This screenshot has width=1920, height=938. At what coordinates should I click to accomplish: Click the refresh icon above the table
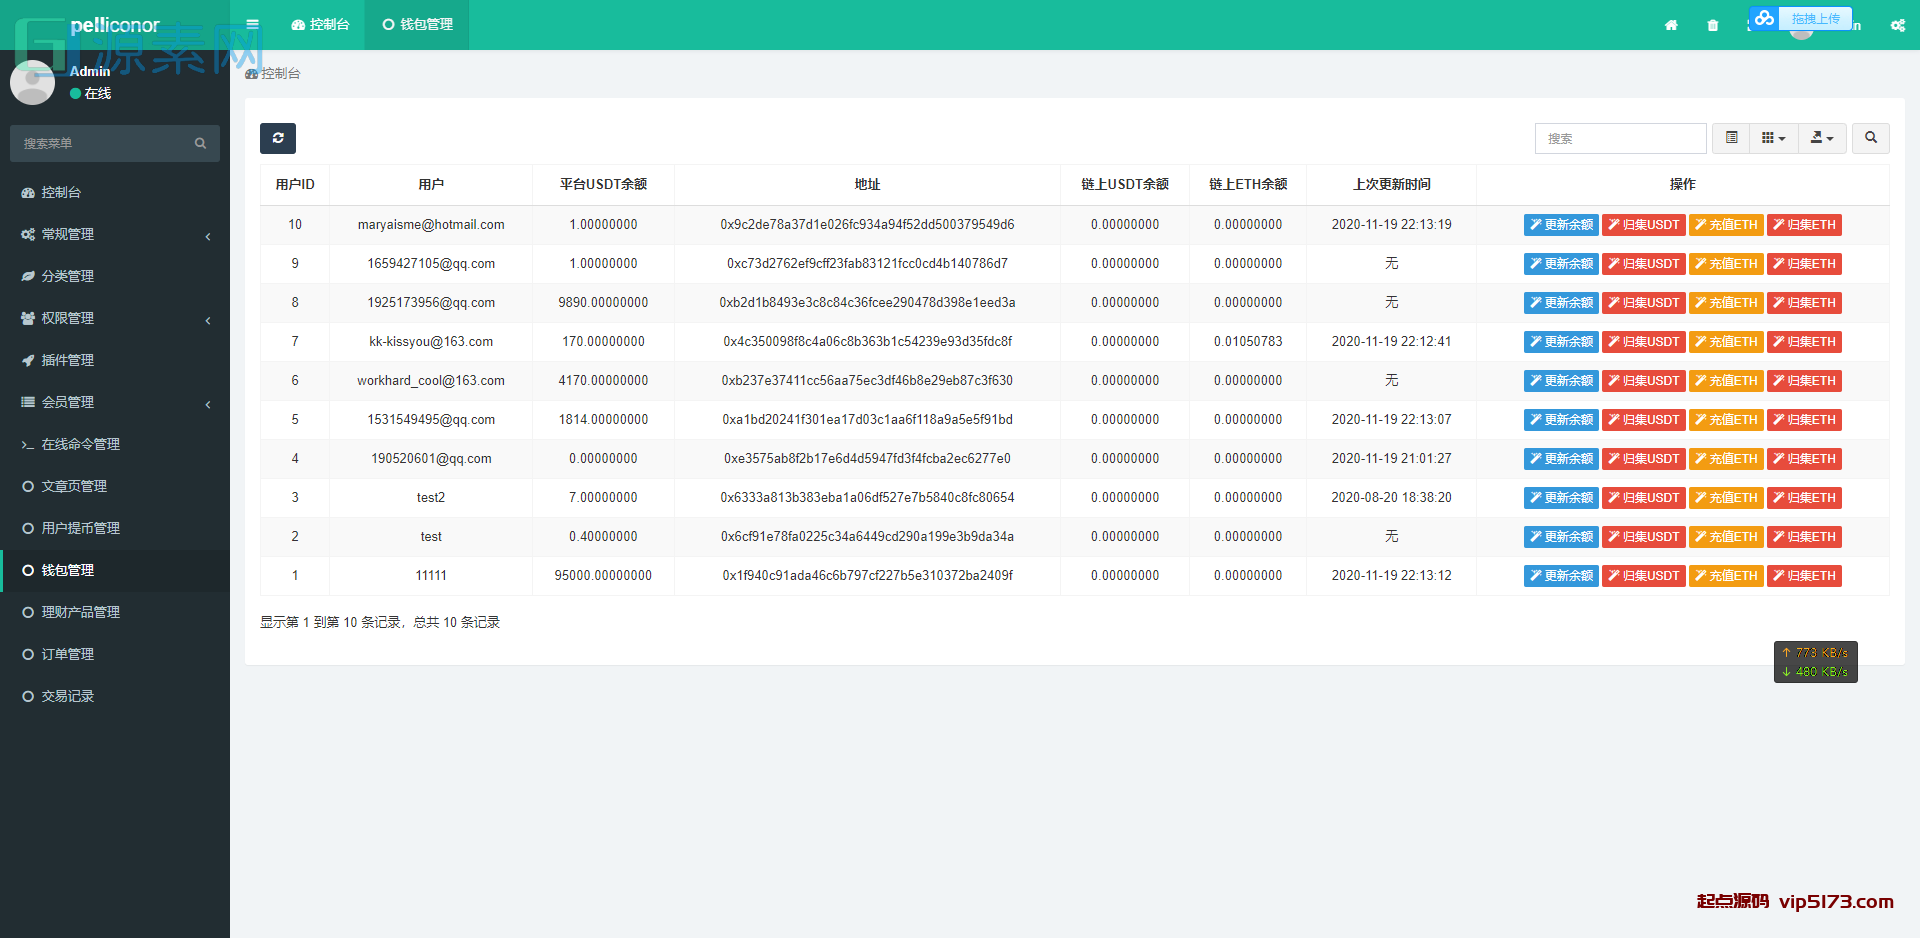(x=278, y=138)
